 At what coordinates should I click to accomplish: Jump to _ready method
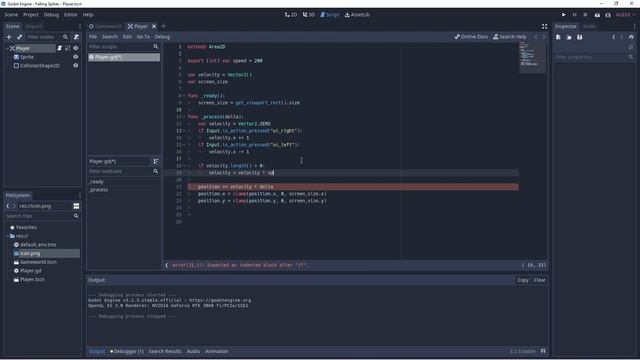[96, 182]
